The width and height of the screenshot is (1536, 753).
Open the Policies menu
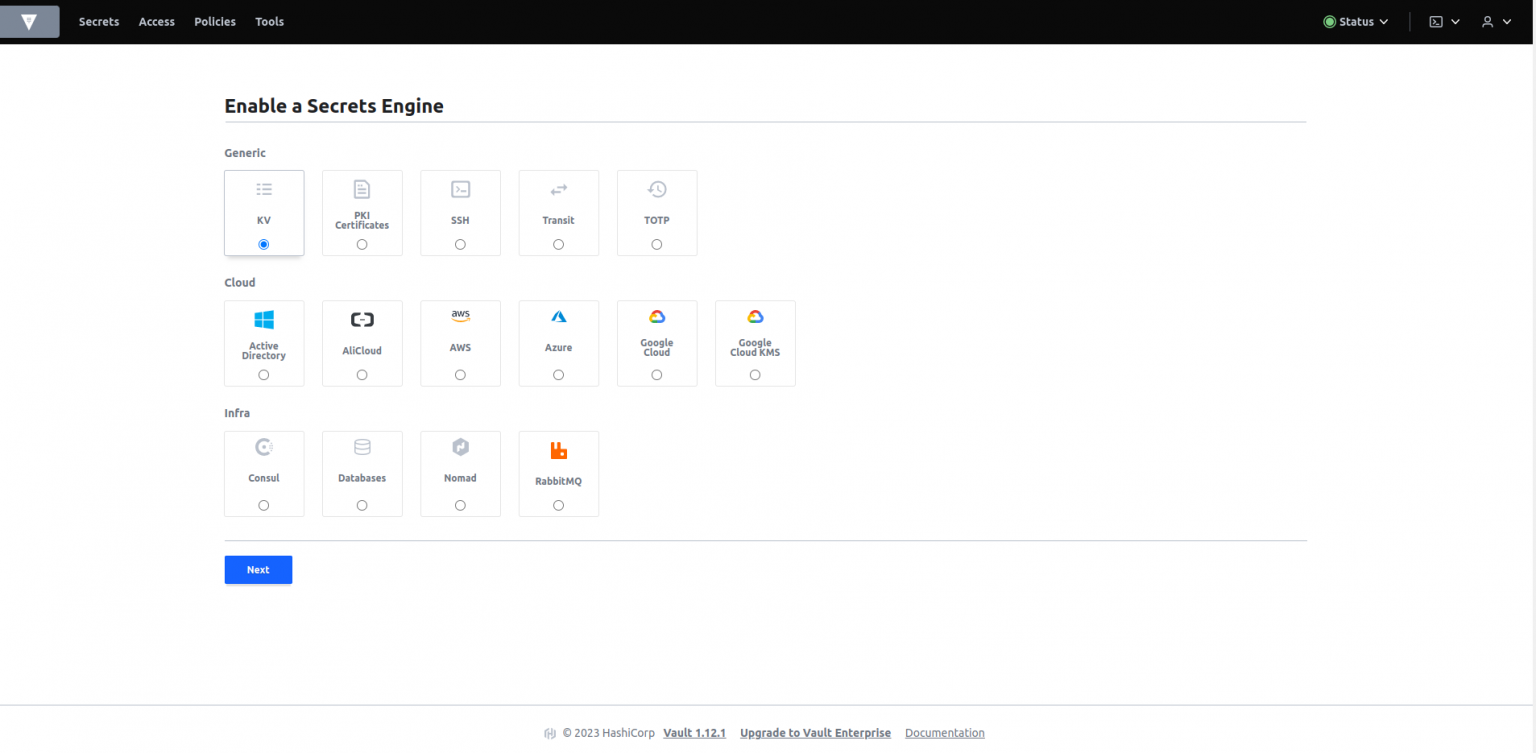[x=214, y=21]
